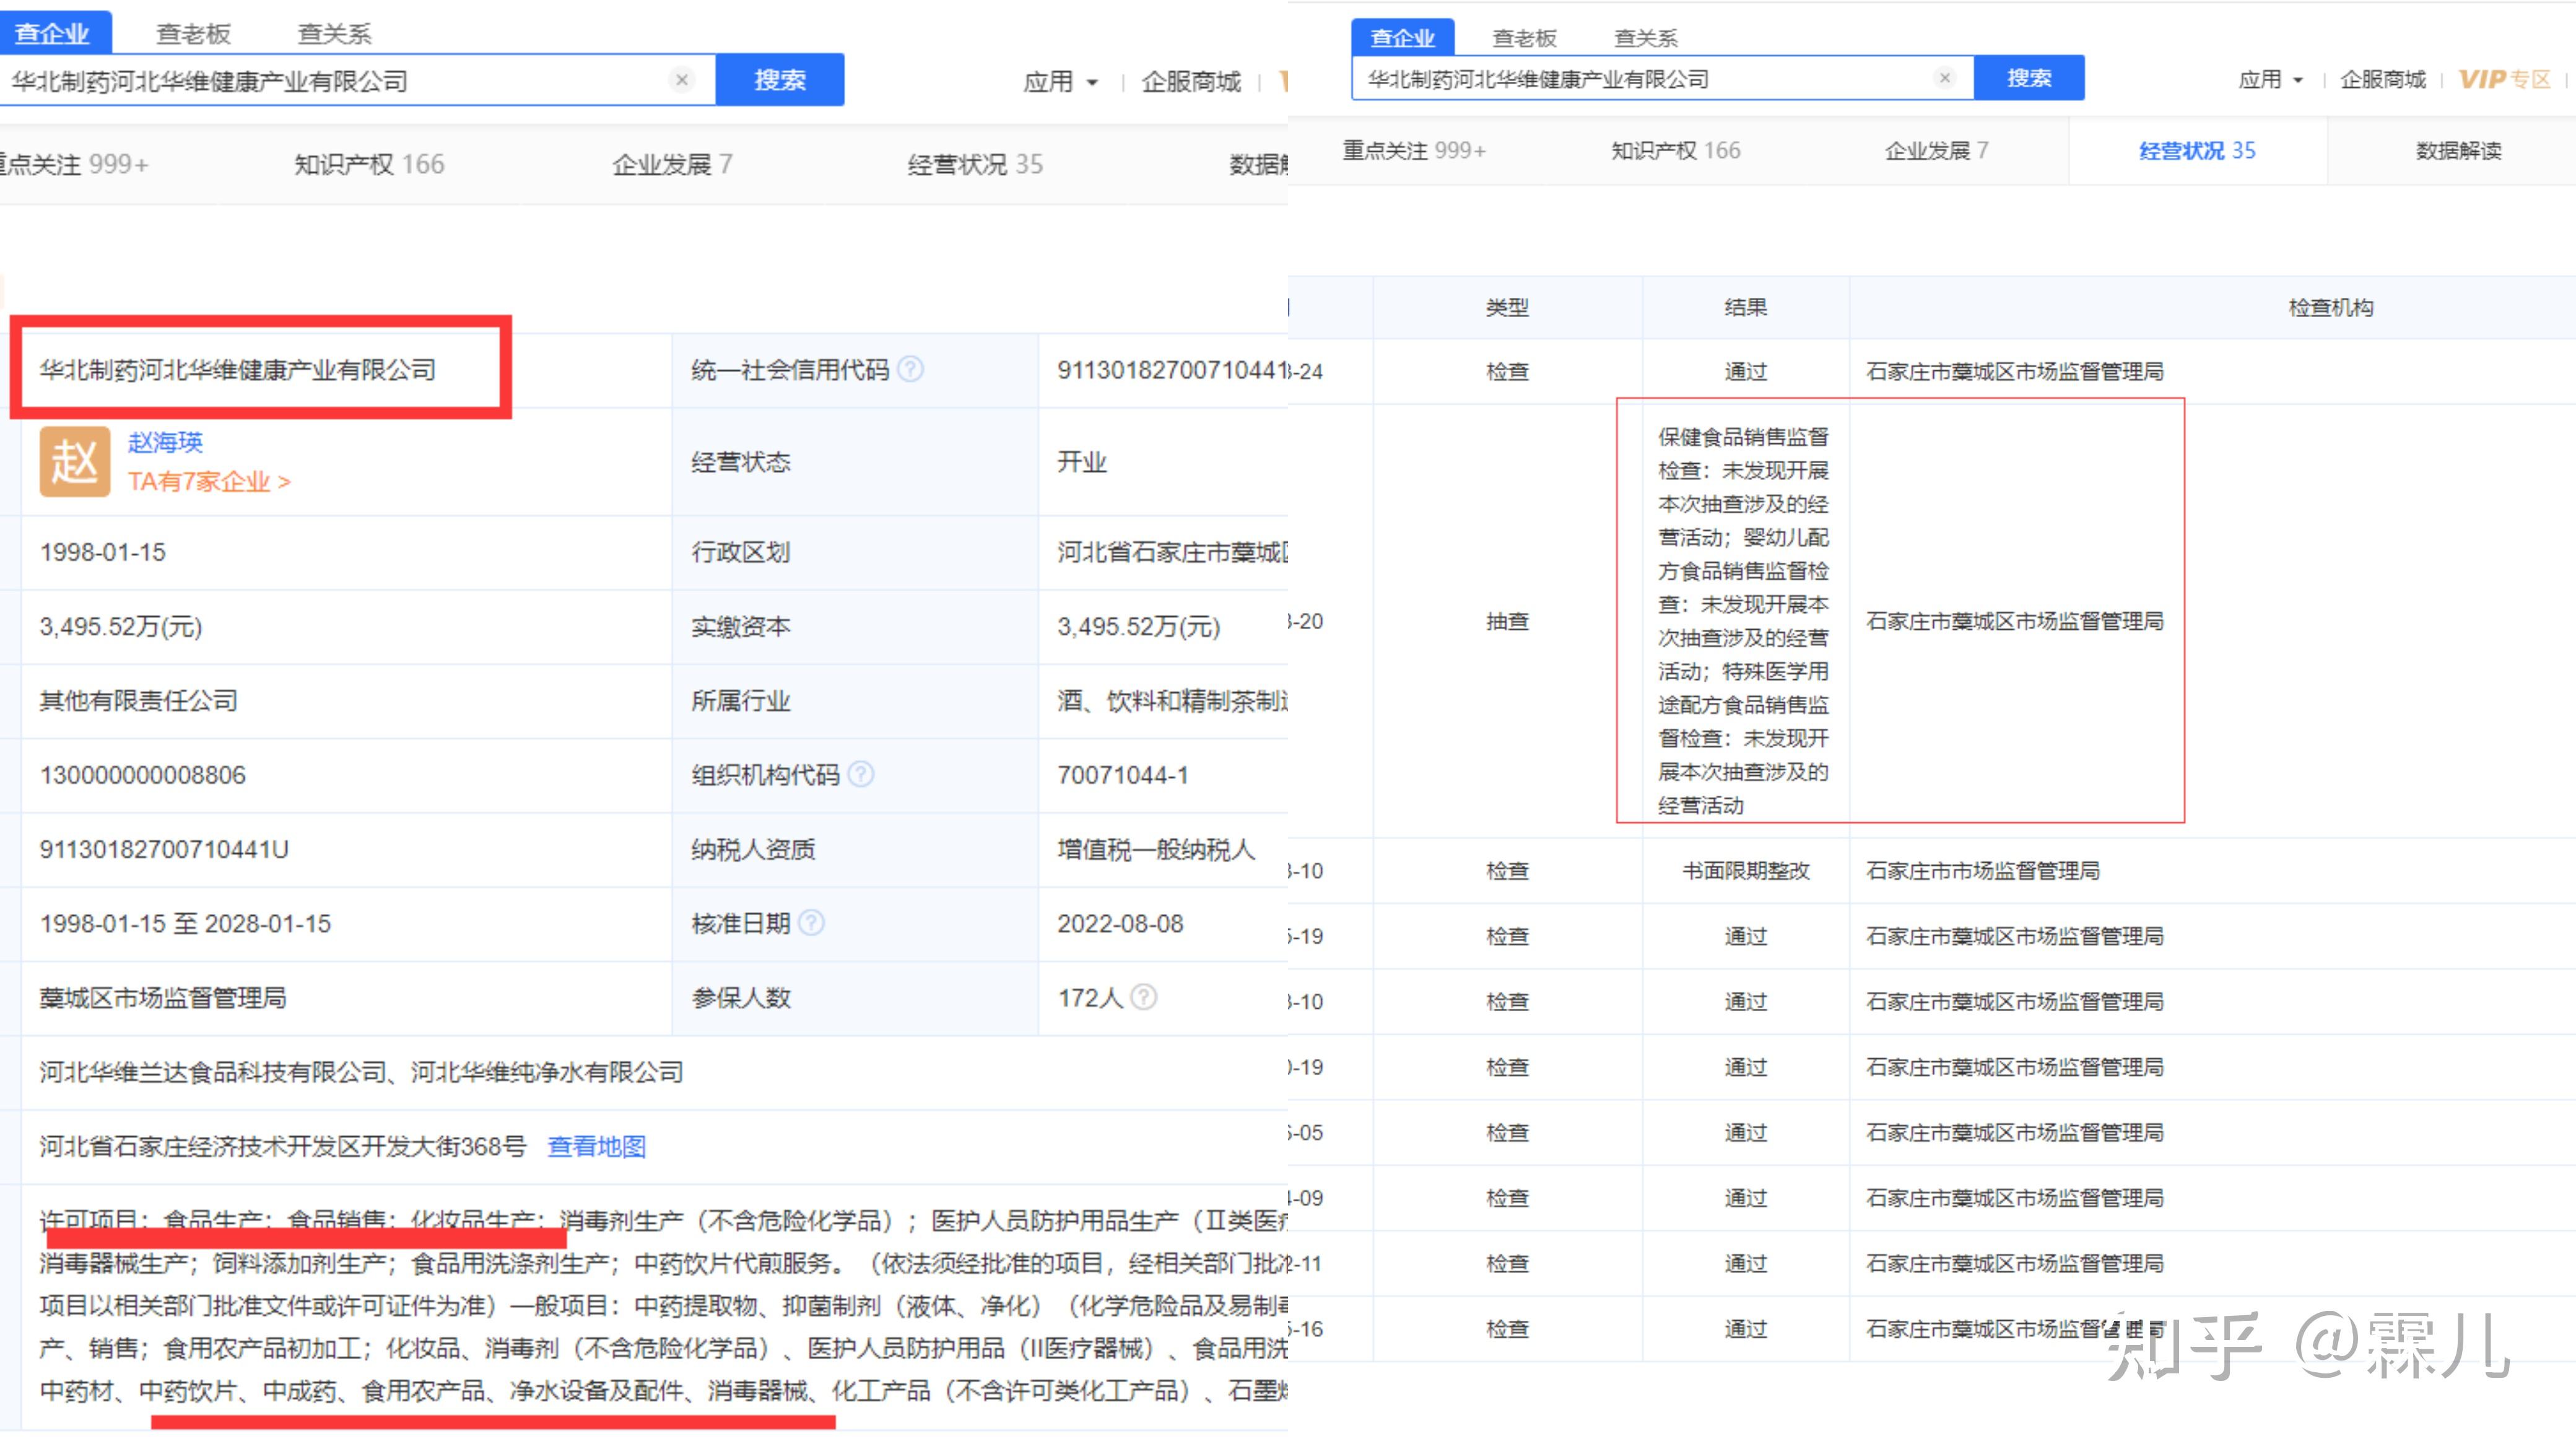Select 藁城区市场监督管理局 registration authority
Viewport: 2576px width, 1449px height.
point(163,997)
